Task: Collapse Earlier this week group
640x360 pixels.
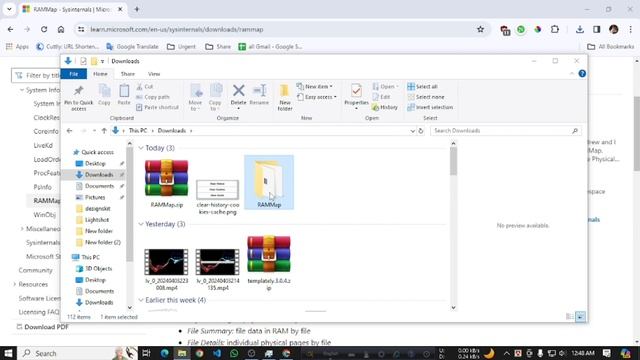Action: [x=141, y=300]
